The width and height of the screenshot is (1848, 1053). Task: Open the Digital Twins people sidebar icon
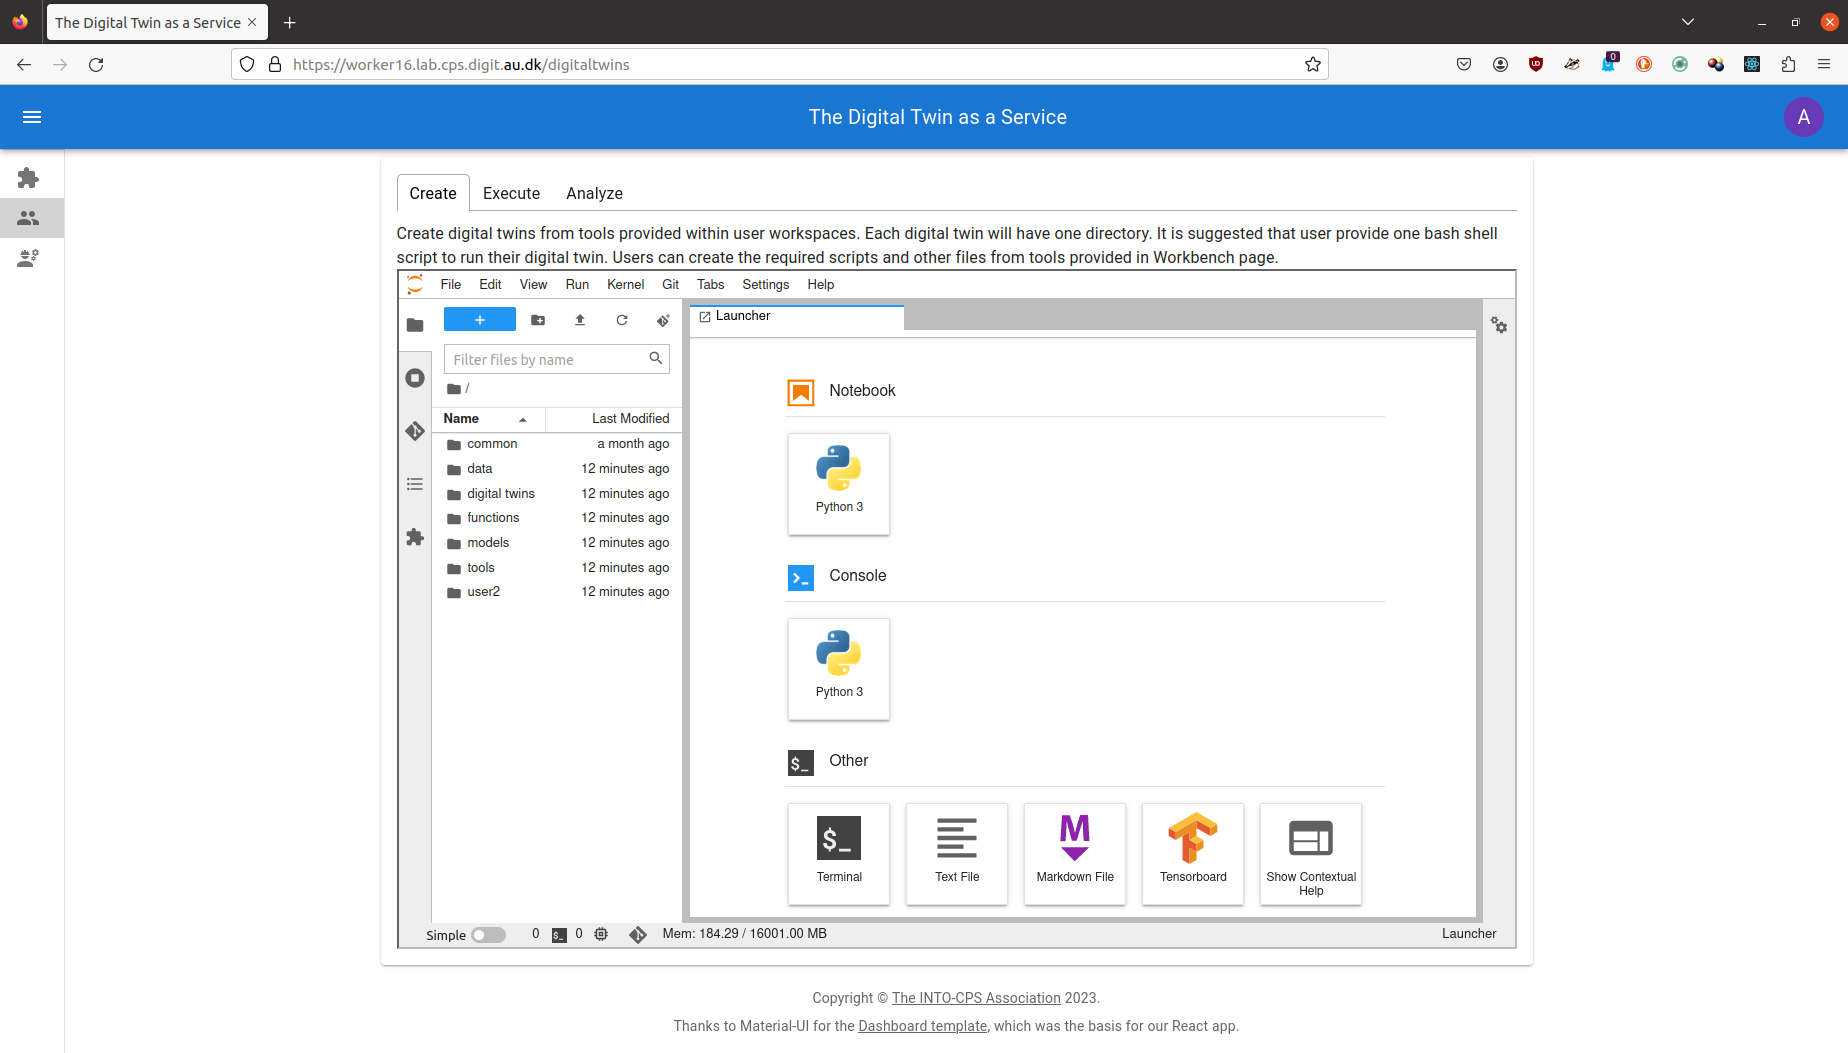point(28,218)
